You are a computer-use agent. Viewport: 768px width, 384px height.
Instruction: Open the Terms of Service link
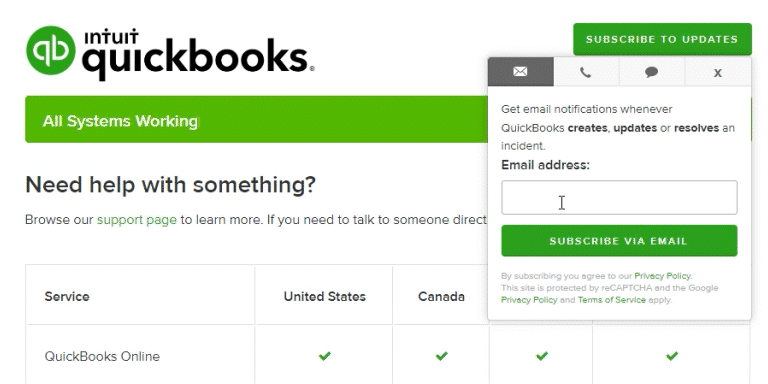tap(612, 300)
